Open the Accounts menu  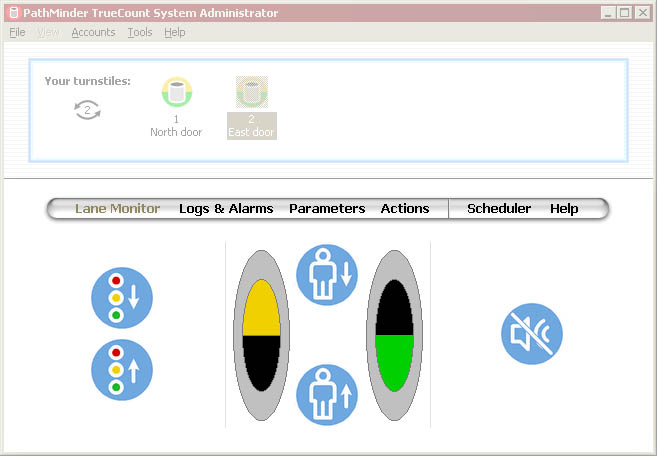(x=93, y=32)
